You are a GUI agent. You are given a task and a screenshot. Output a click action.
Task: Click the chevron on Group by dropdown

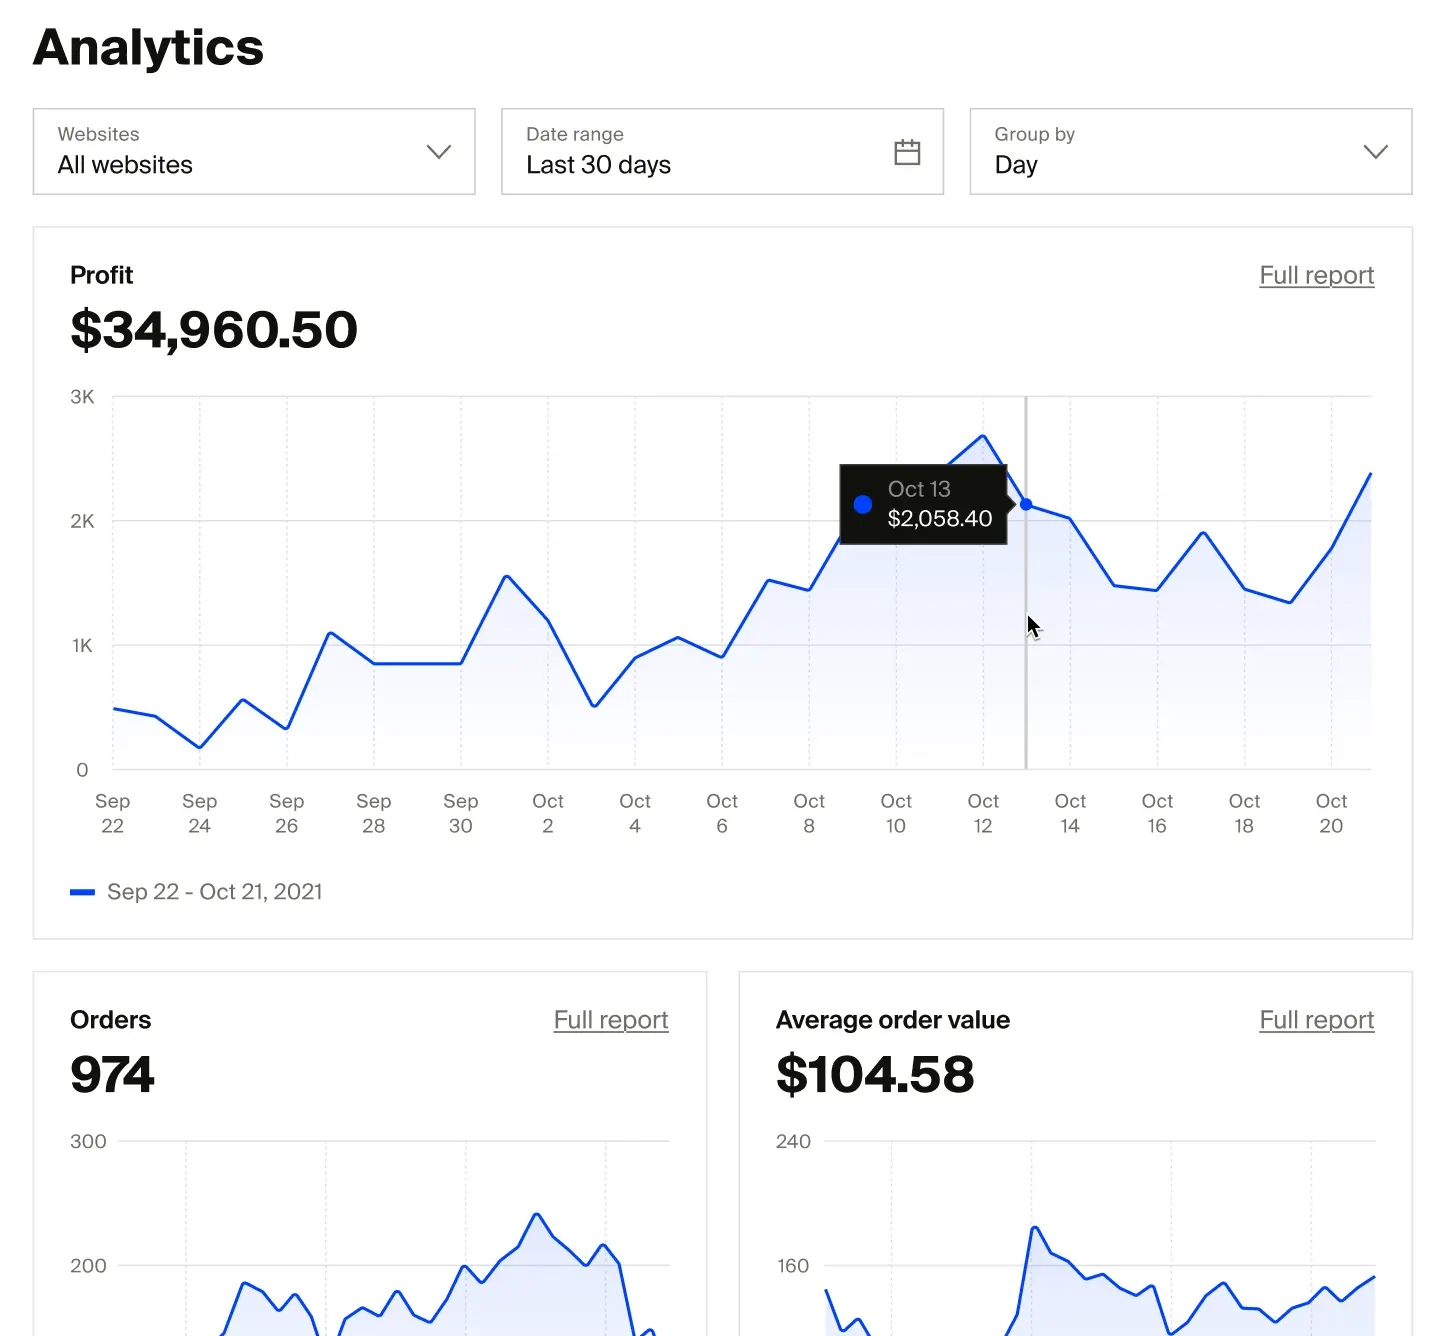click(1376, 152)
